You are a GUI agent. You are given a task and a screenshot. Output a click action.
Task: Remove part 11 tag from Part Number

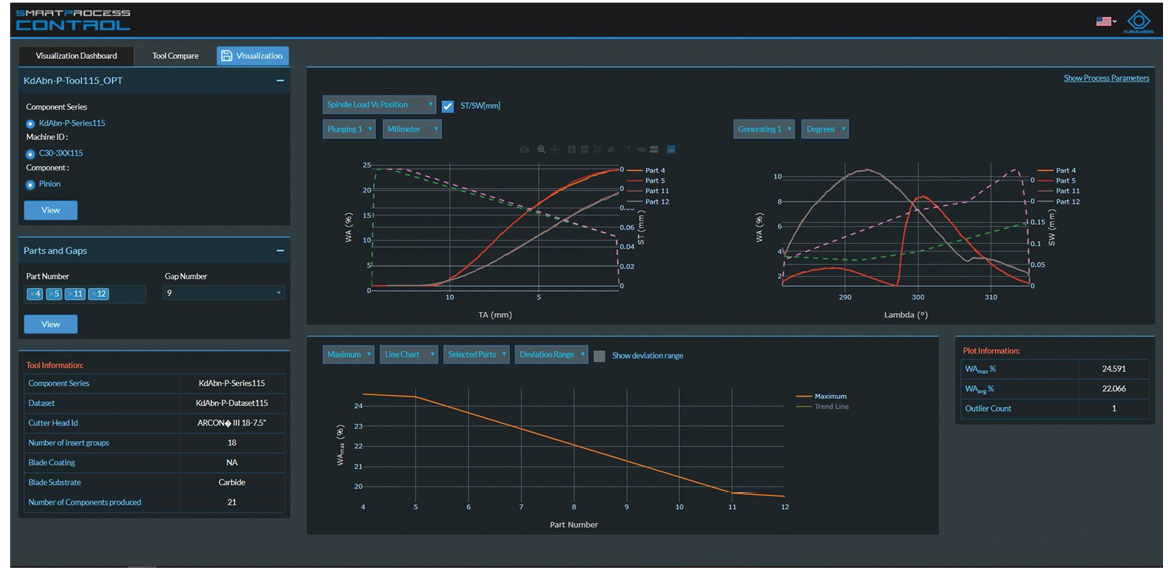tap(69, 294)
